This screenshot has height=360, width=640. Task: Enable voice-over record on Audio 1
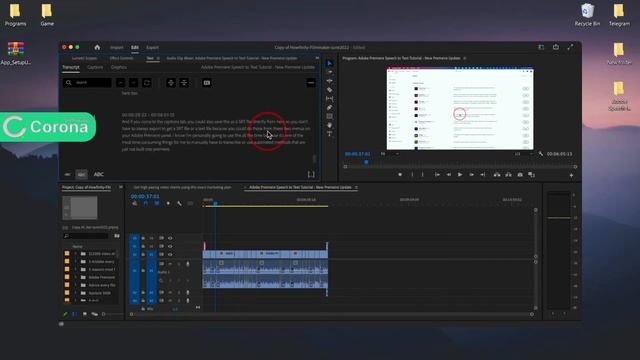pos(188,264)
